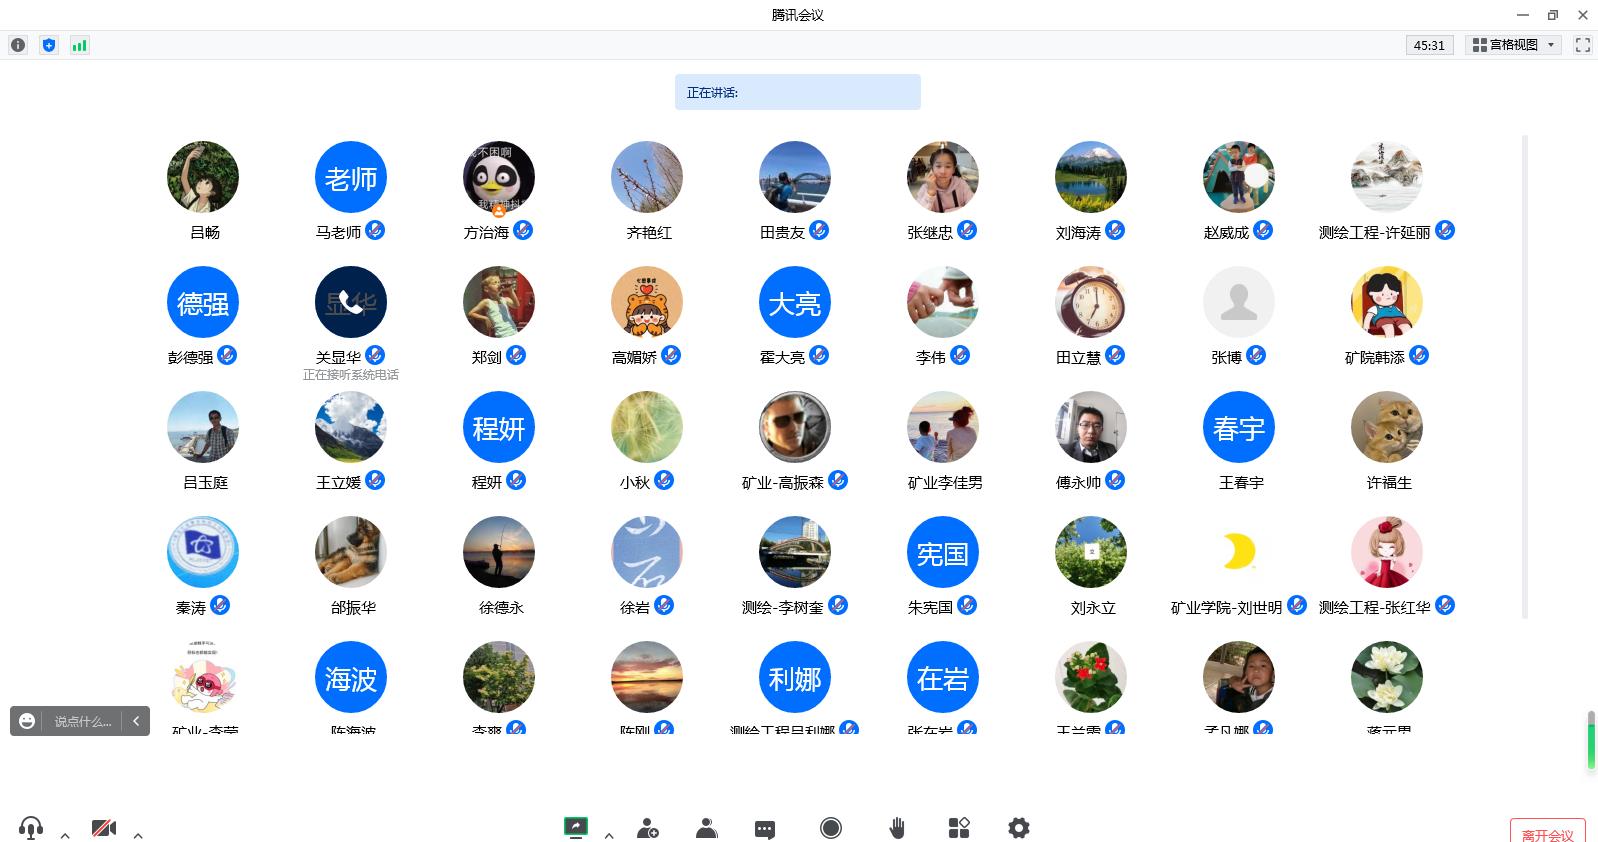Image resolution: width=1598 pixels, height=842 pixels.
Task: Click the invite participants icon
Action: (647, 828)
